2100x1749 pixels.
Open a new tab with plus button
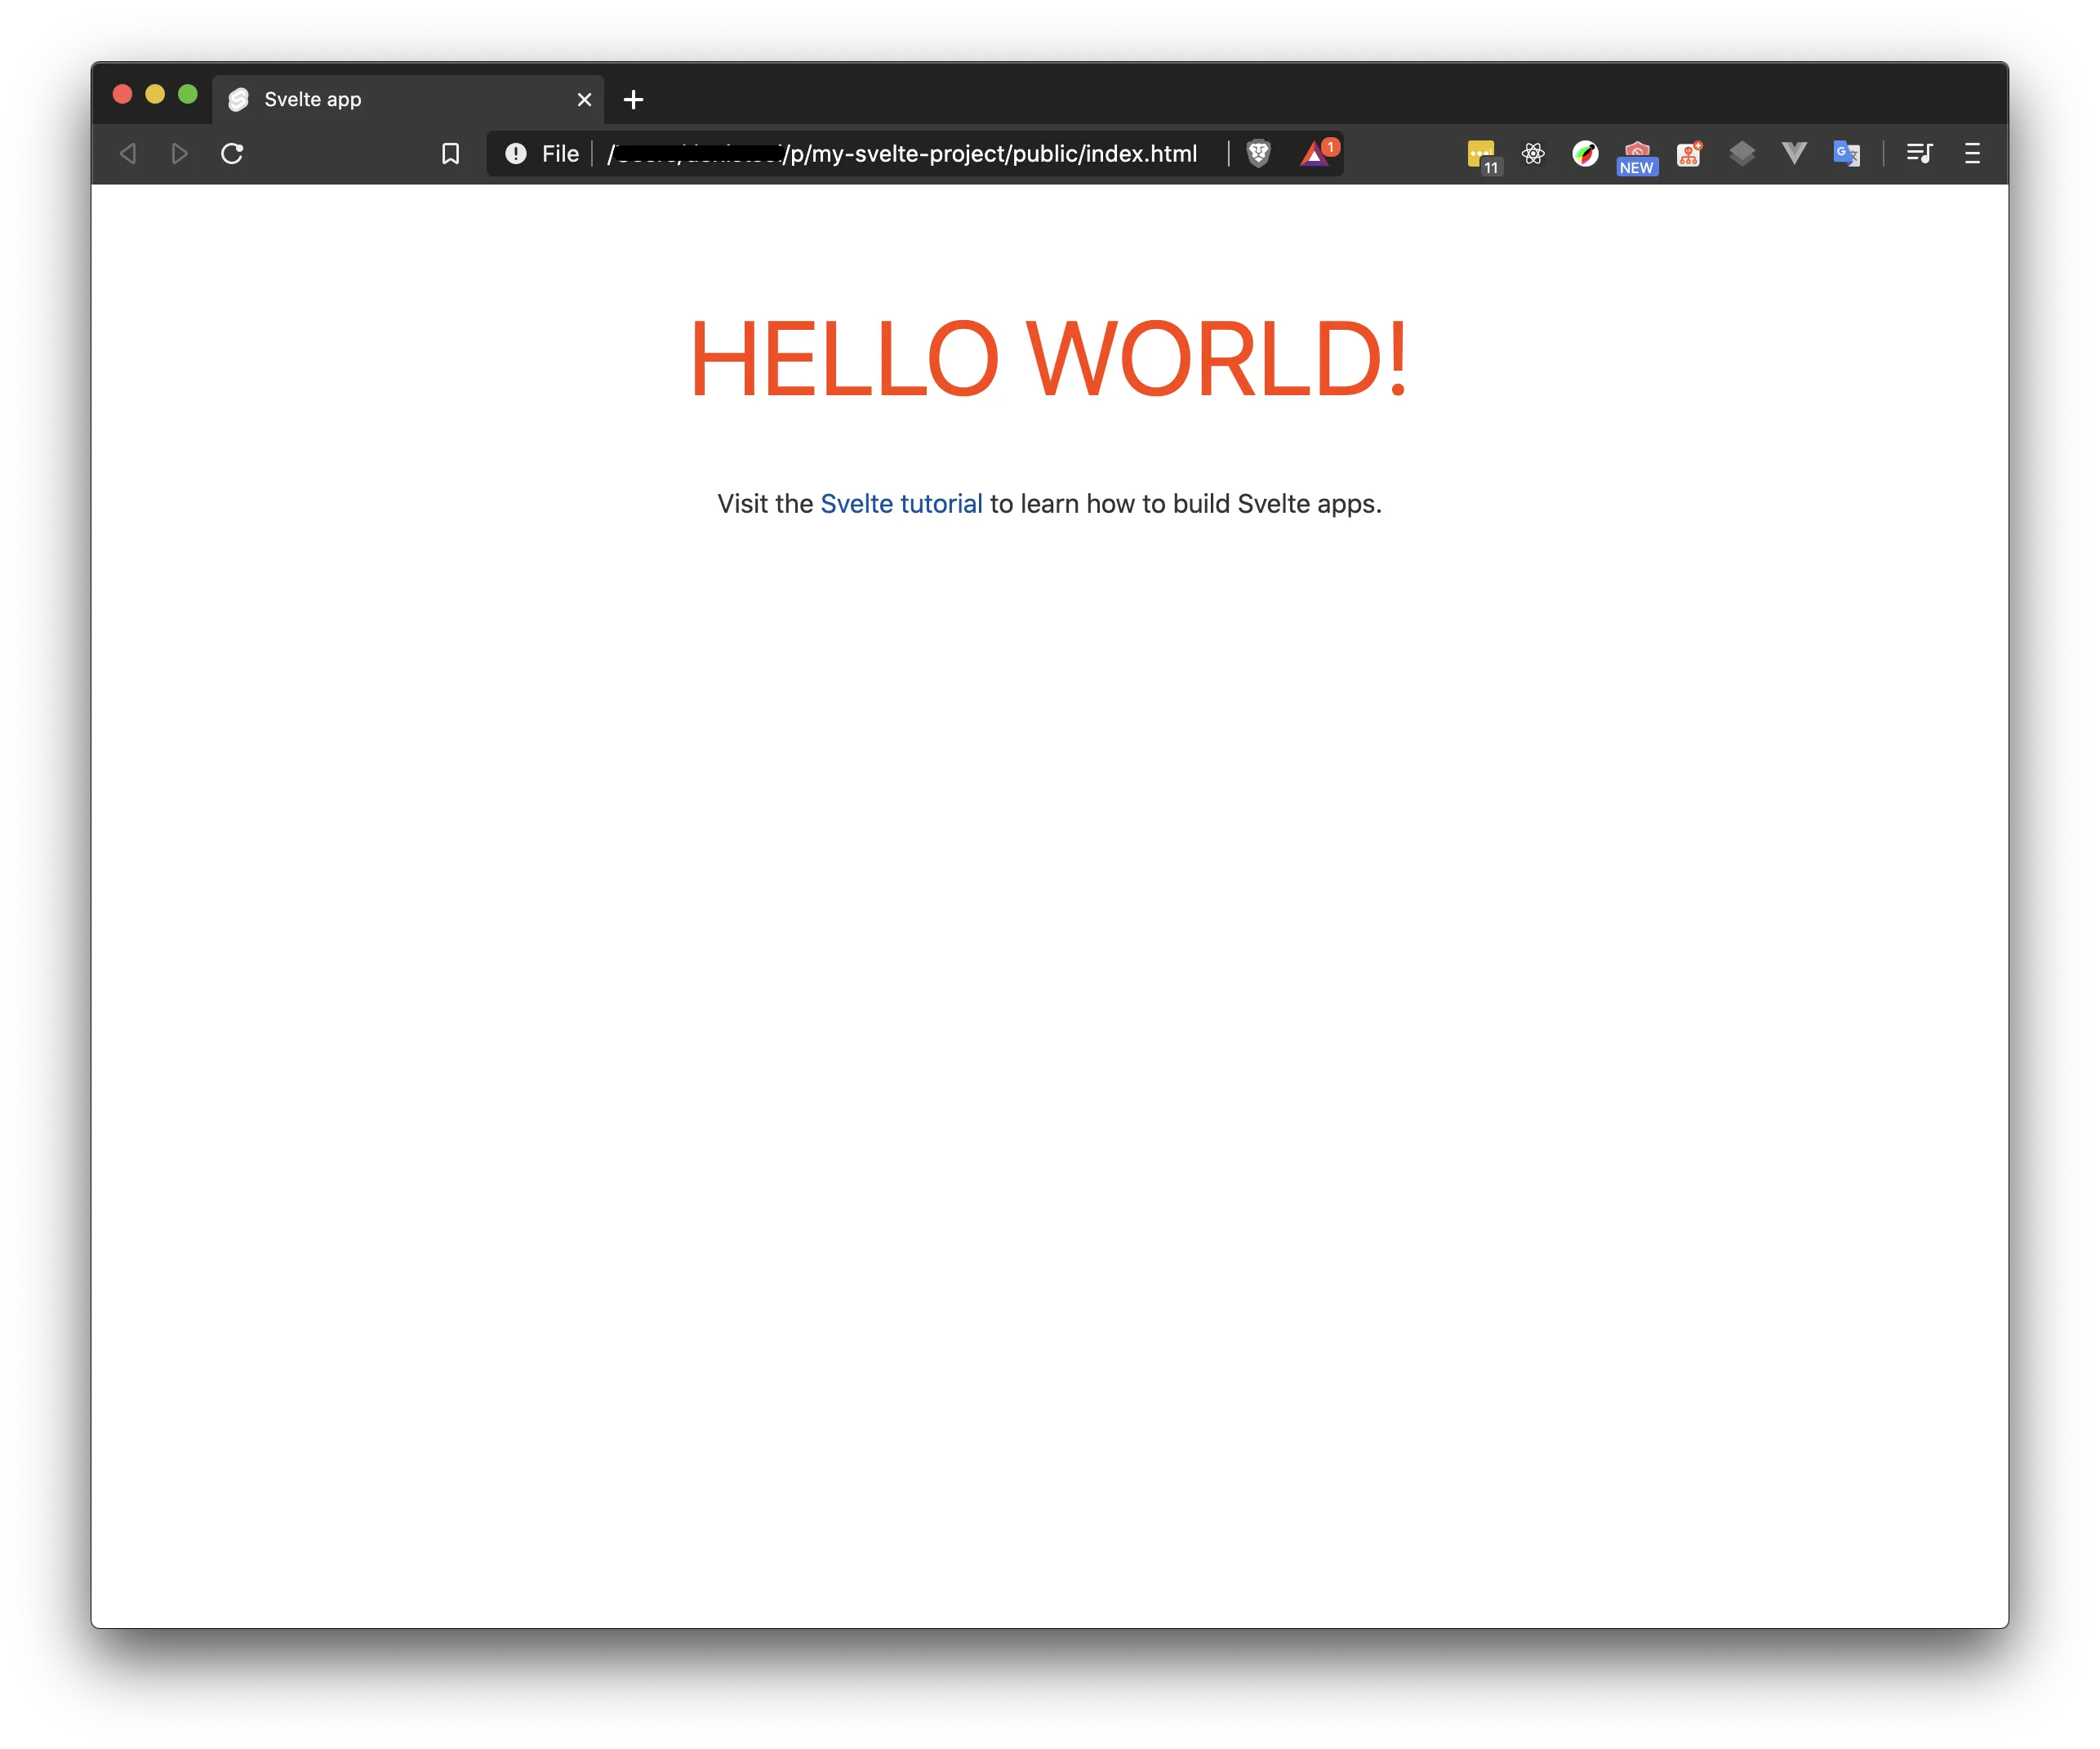tap(633, 100)
